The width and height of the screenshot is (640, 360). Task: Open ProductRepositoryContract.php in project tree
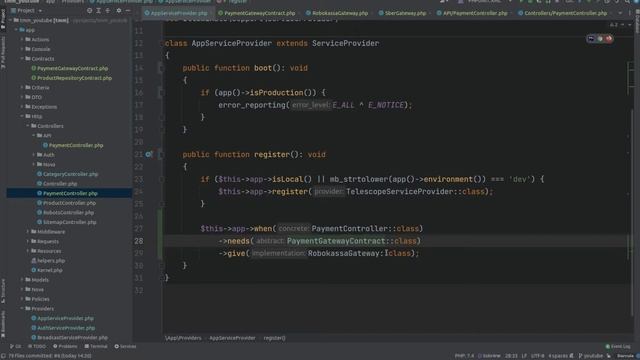pyautogui.click(x=71, y=78)
